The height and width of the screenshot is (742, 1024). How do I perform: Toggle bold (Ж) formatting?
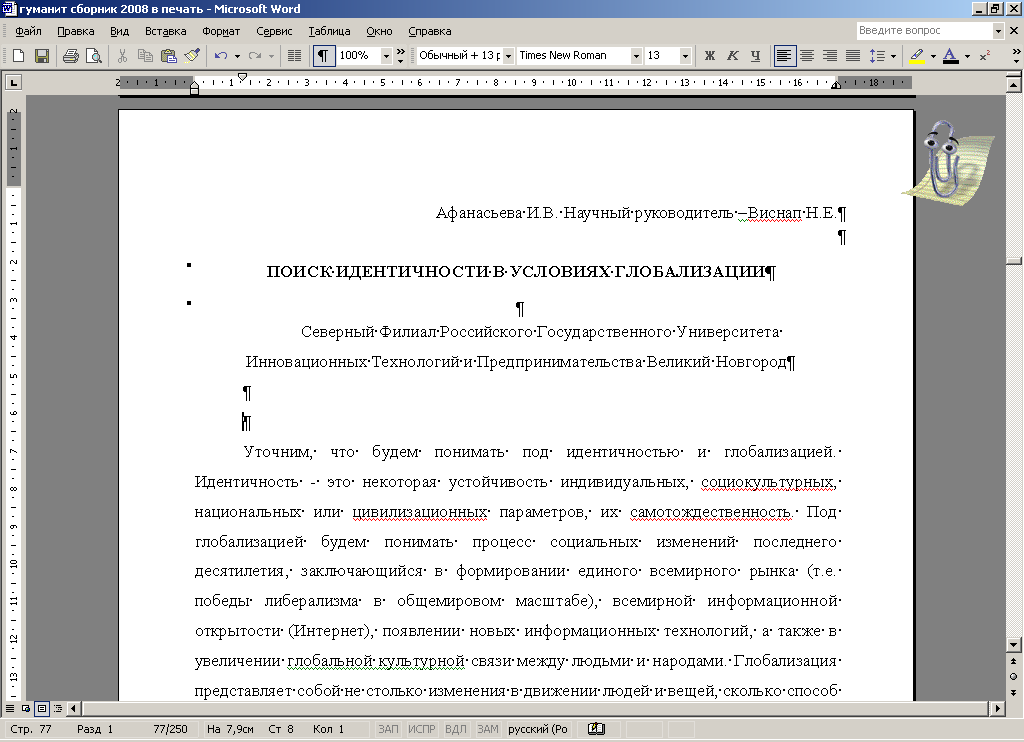tap(710, 56)
